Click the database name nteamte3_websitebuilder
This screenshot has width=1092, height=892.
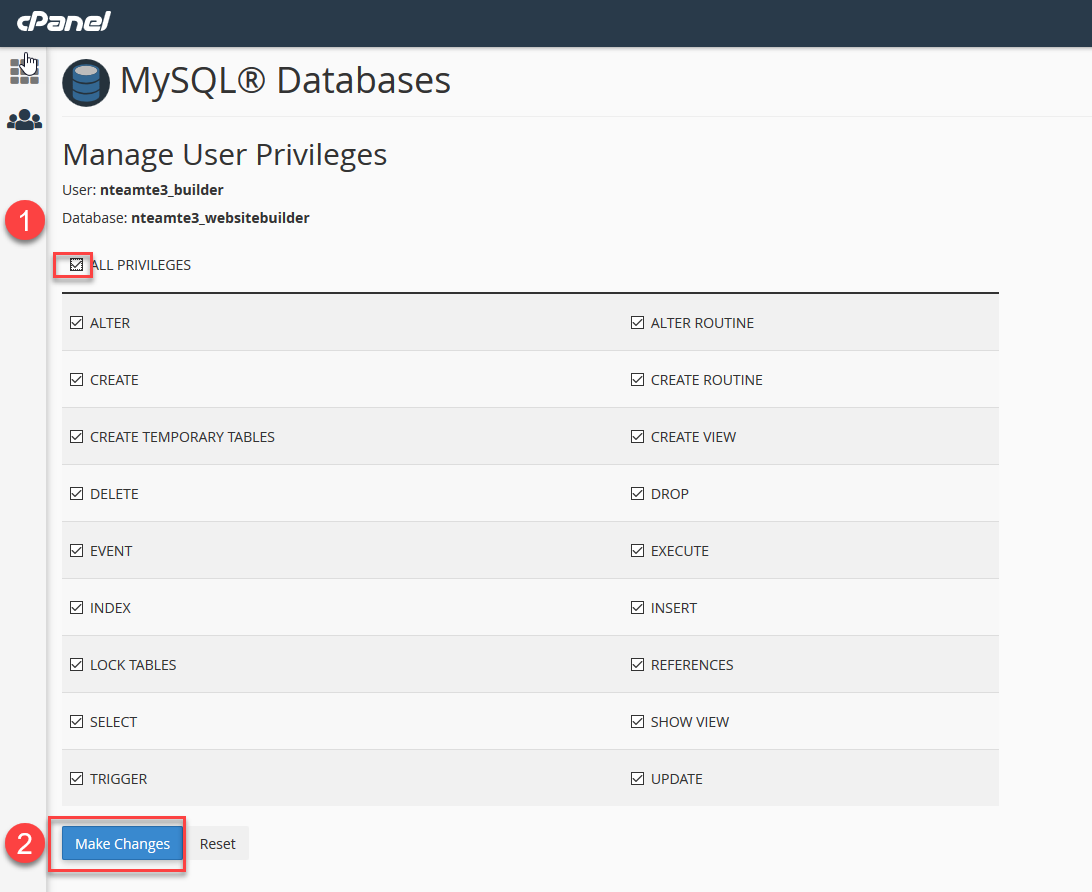click(220, 218)
